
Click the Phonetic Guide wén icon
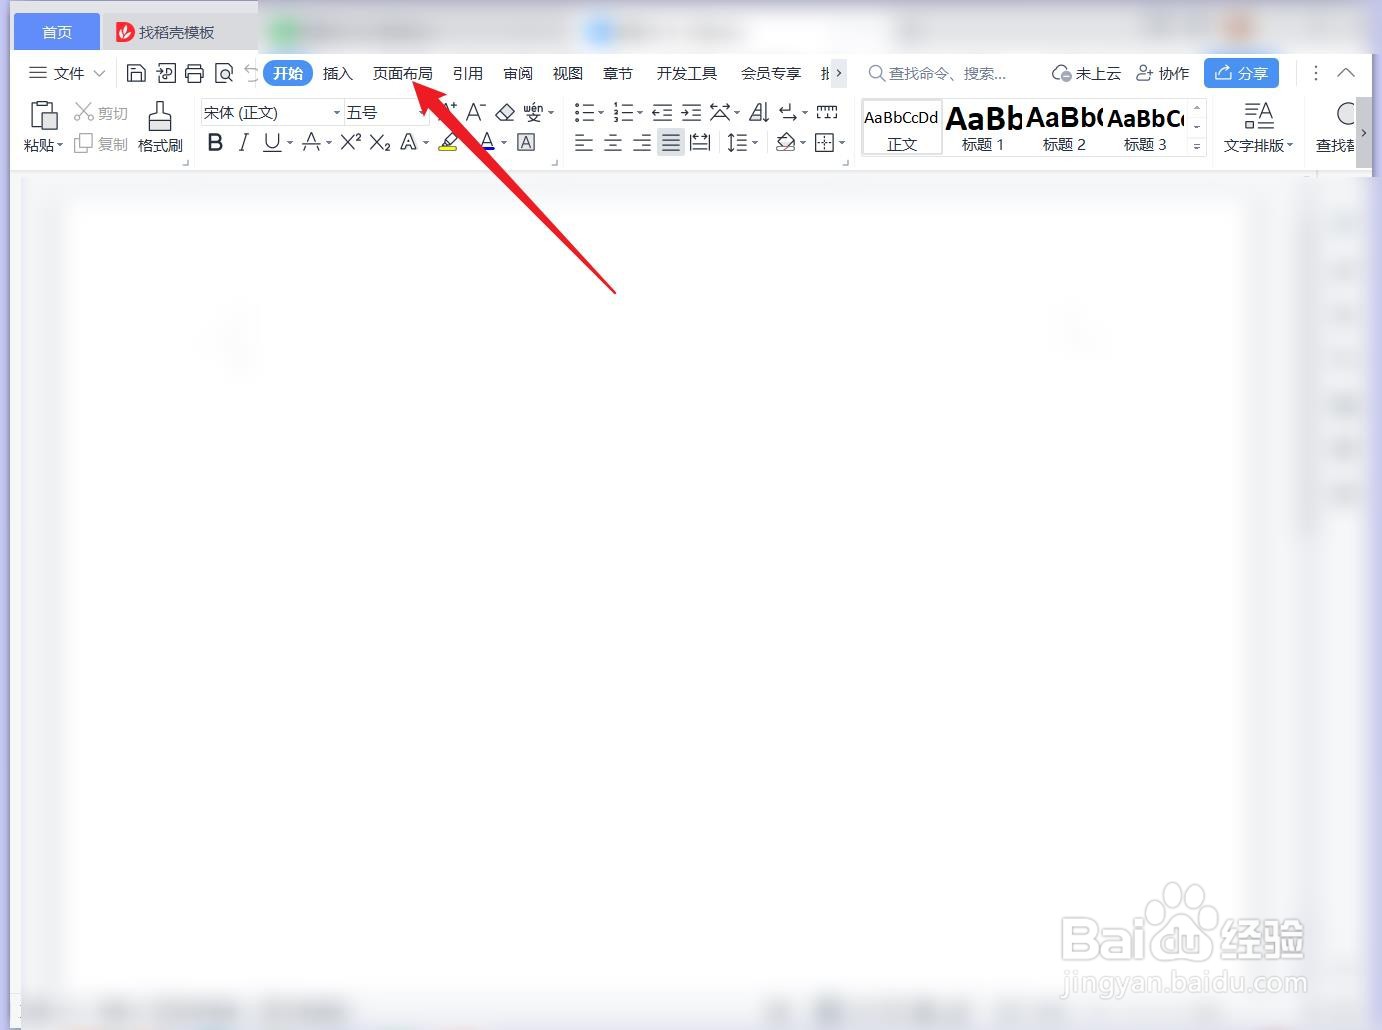(x=534, y=112)
